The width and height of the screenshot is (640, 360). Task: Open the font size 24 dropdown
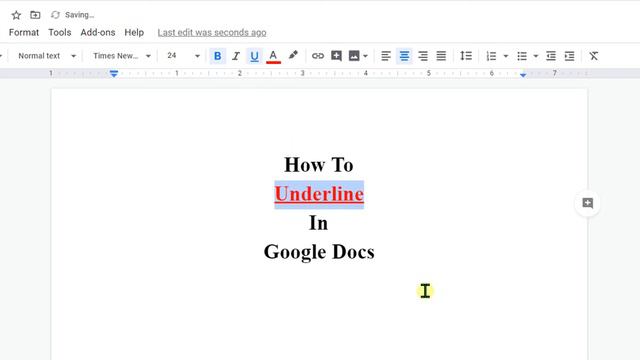click(183, 56)
